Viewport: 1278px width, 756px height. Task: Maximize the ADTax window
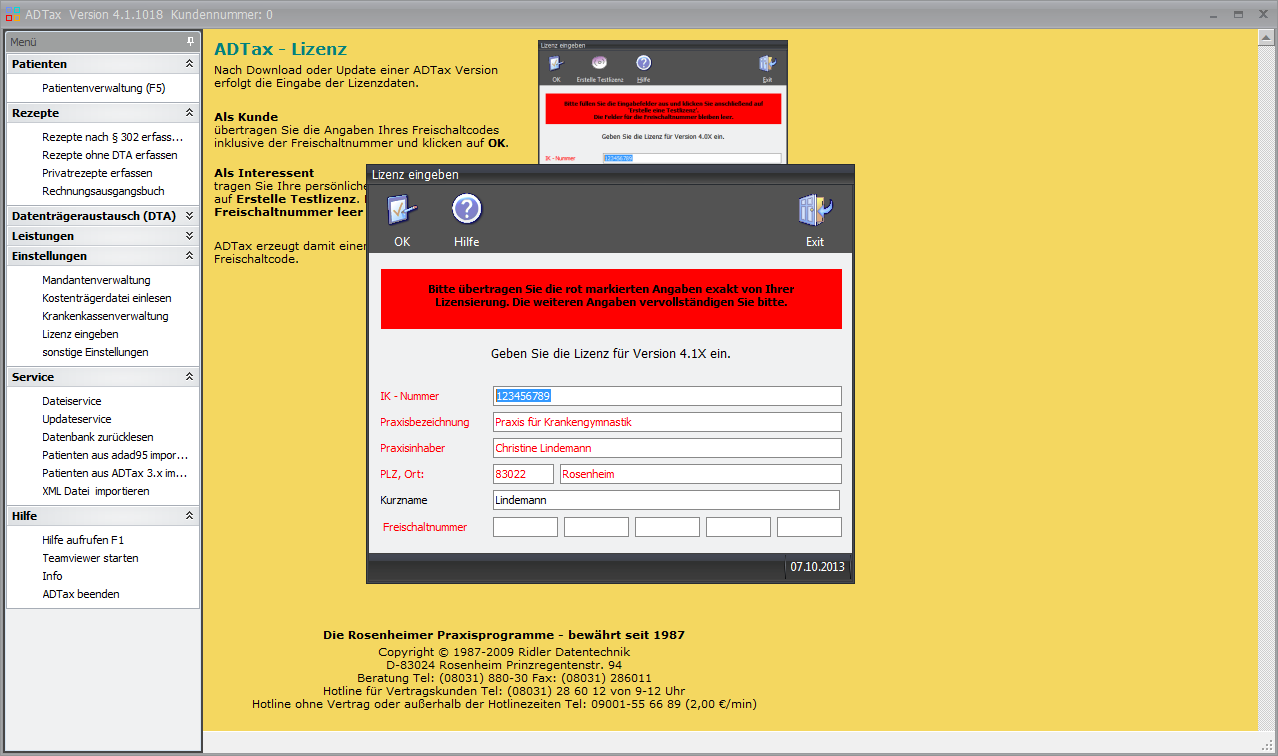point(1238,15)
